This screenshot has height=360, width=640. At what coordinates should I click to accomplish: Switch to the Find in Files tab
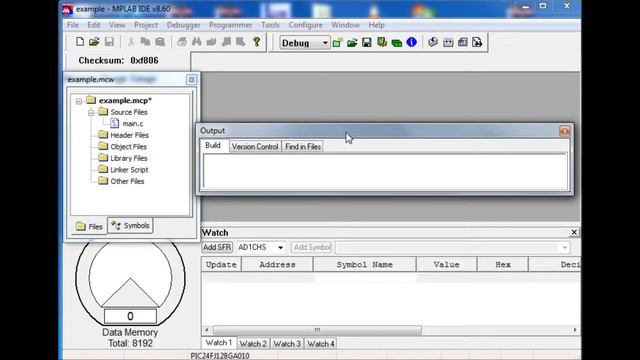tap(303, 147)
